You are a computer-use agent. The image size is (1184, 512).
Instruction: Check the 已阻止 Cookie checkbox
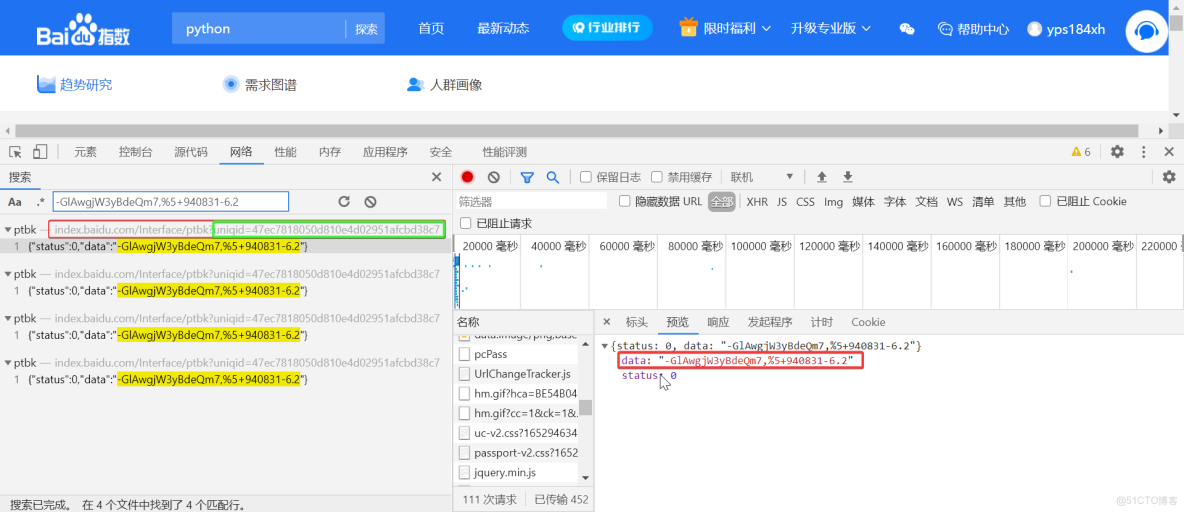coord(1045,202)
